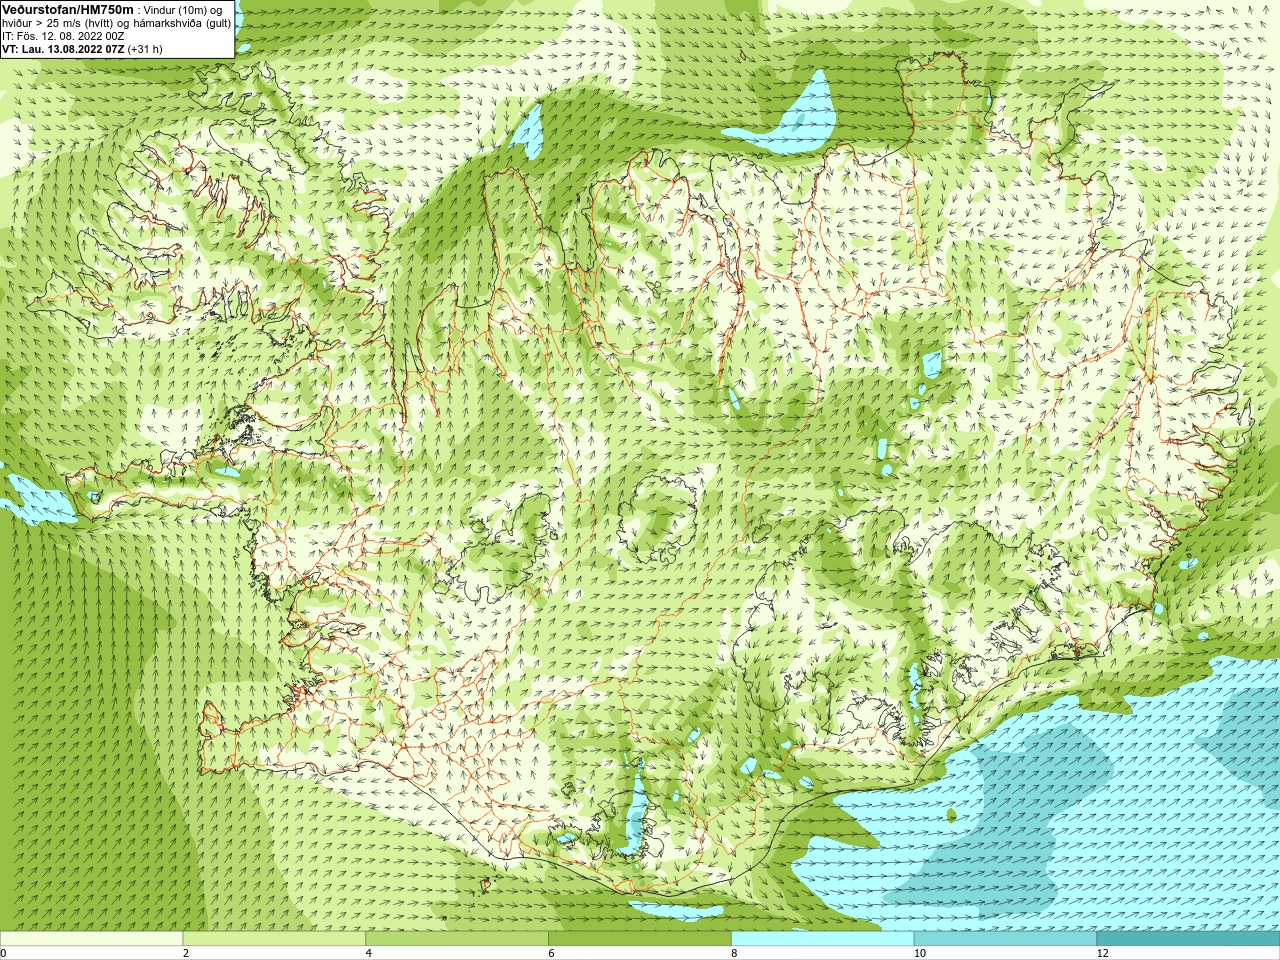Click the teal 10–12 scale segment
1280x960 pixels.
(x=1005, y=939)
